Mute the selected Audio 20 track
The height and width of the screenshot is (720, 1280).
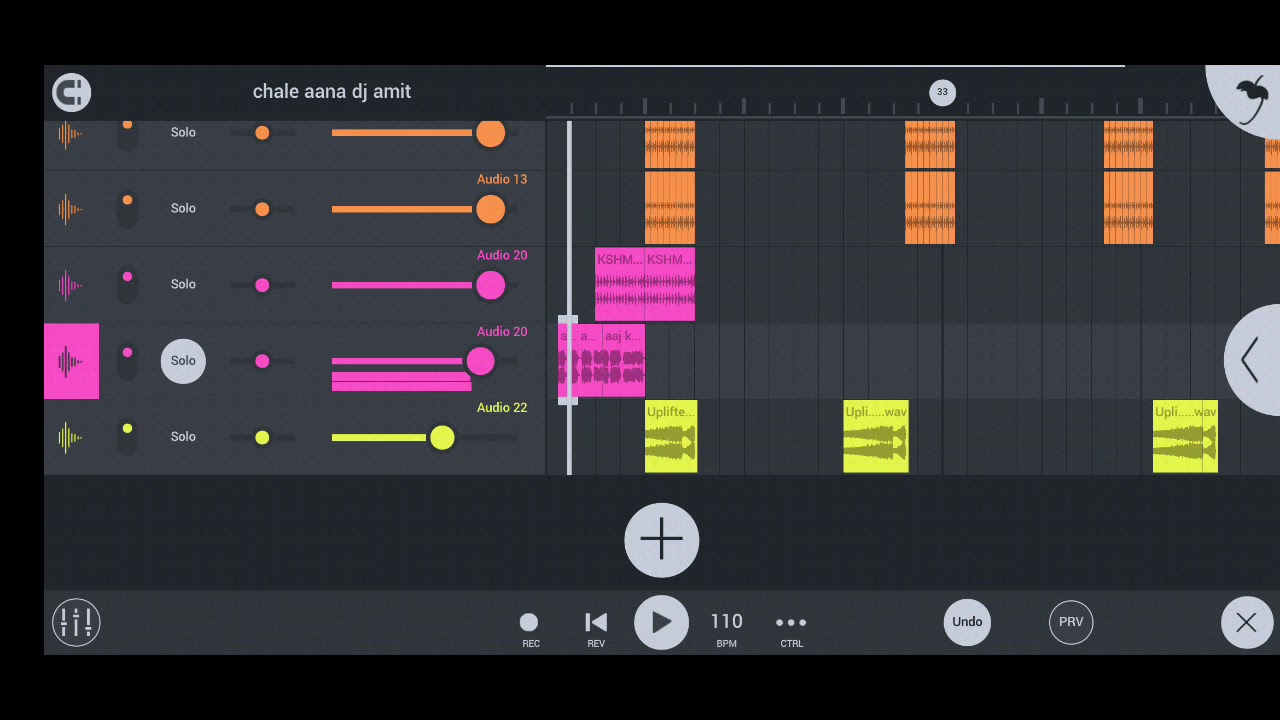point(127,360)
